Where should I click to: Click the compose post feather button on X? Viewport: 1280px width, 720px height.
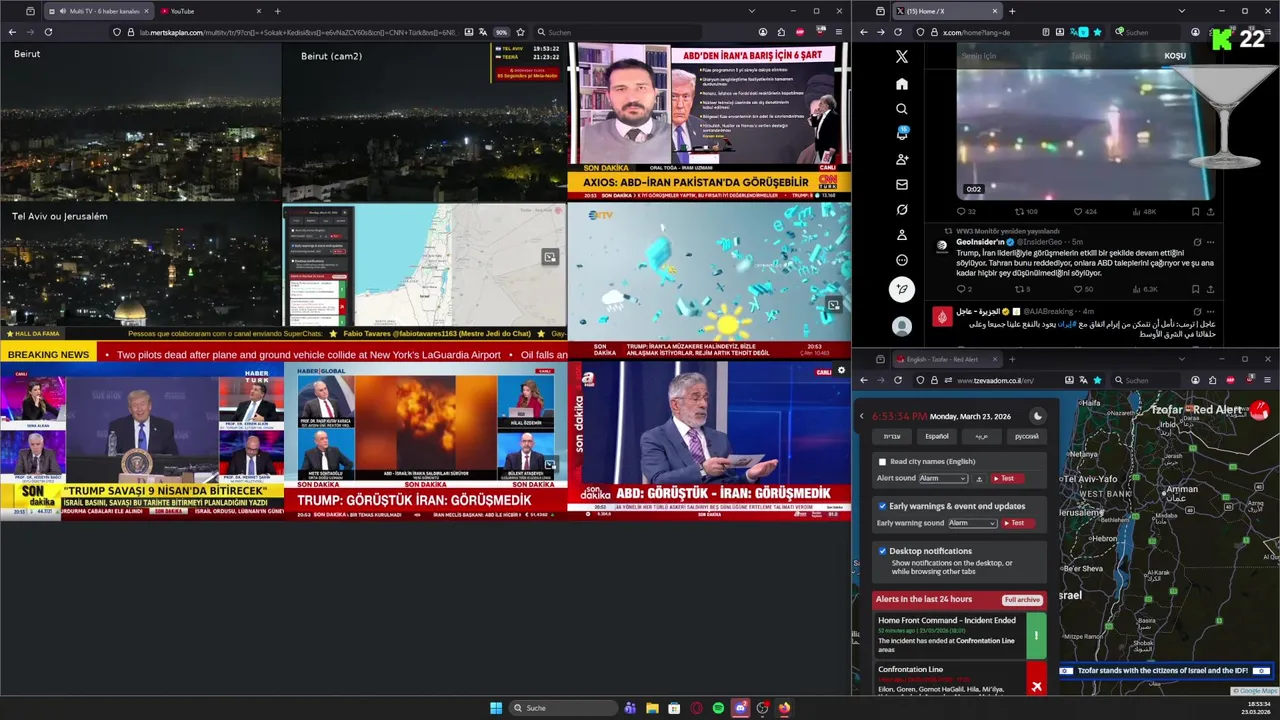(x=901, y=290)
